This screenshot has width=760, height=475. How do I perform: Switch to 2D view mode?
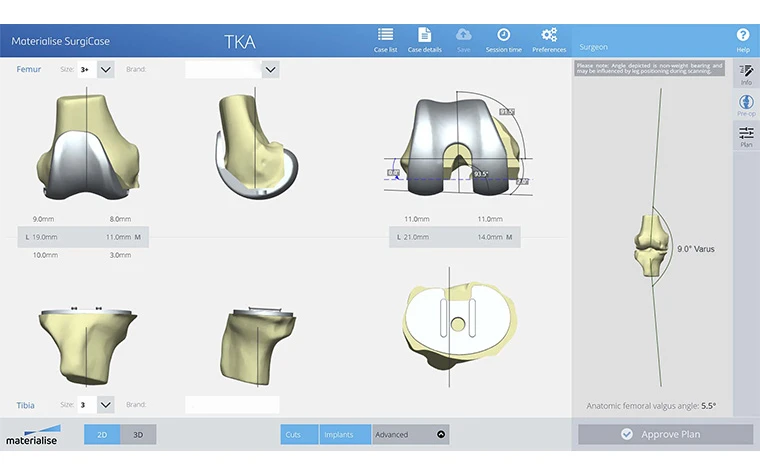(x=102, y=435)
